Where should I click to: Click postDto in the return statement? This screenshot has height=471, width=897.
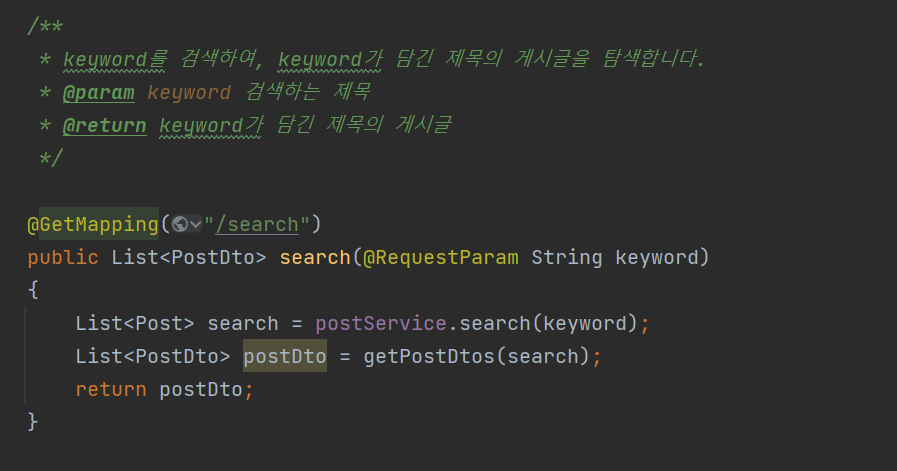[201, 389]
